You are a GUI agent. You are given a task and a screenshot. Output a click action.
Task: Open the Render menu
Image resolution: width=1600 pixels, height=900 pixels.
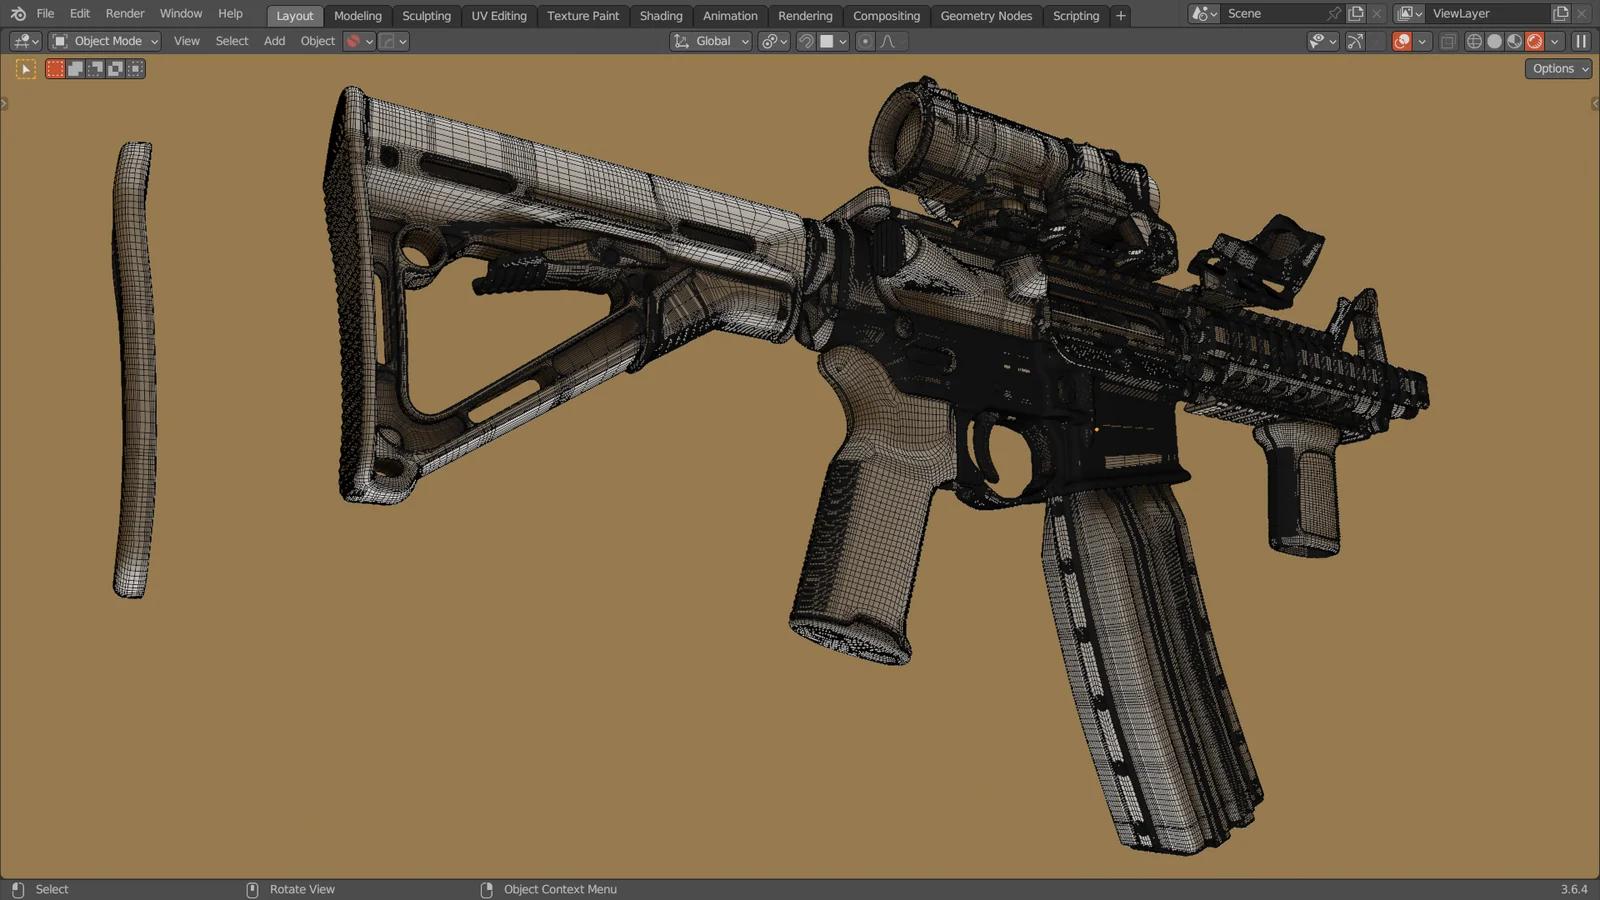click(124, 13)
